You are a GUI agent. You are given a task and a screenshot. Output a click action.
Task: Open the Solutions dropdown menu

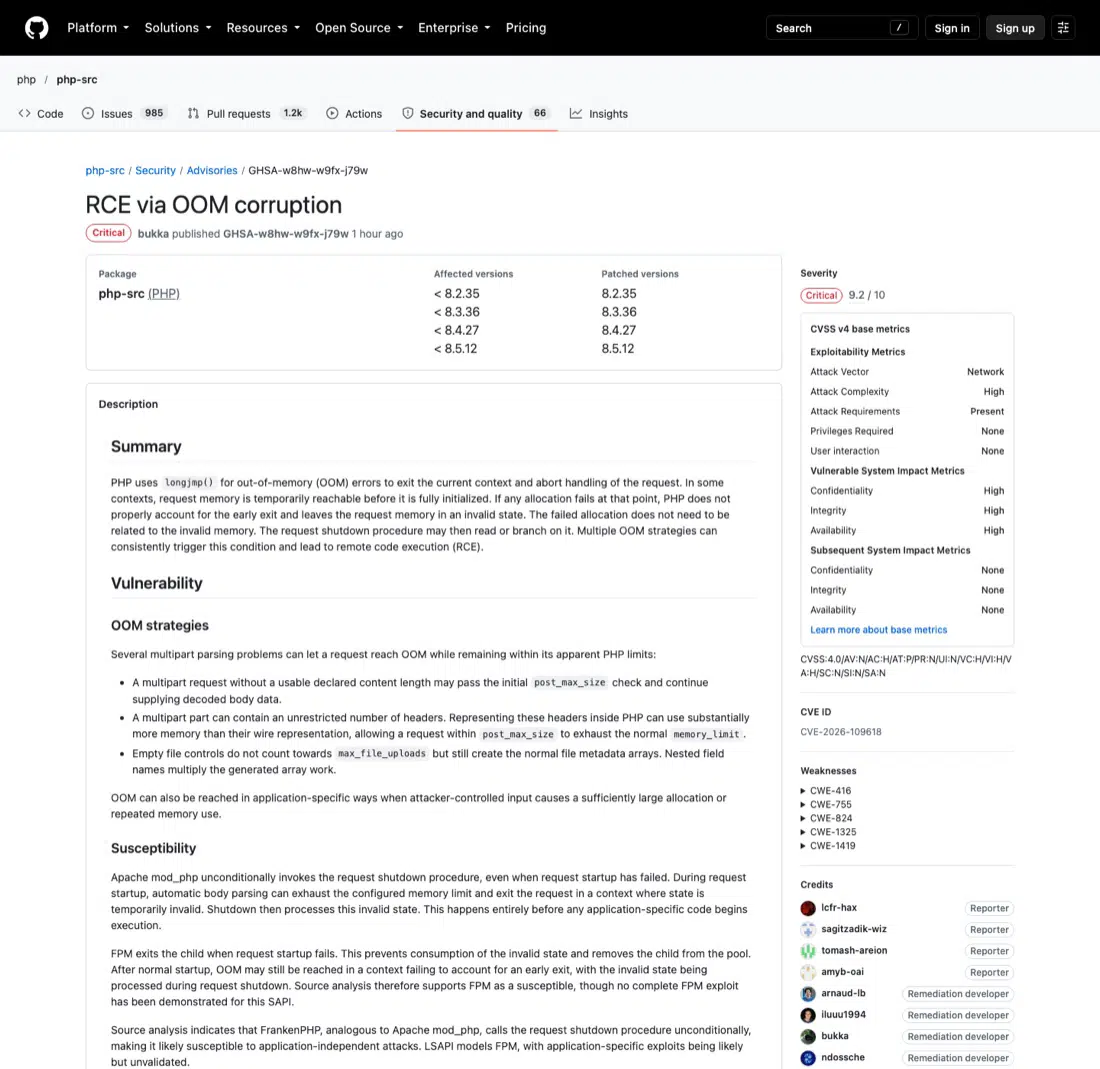(177, 28)
